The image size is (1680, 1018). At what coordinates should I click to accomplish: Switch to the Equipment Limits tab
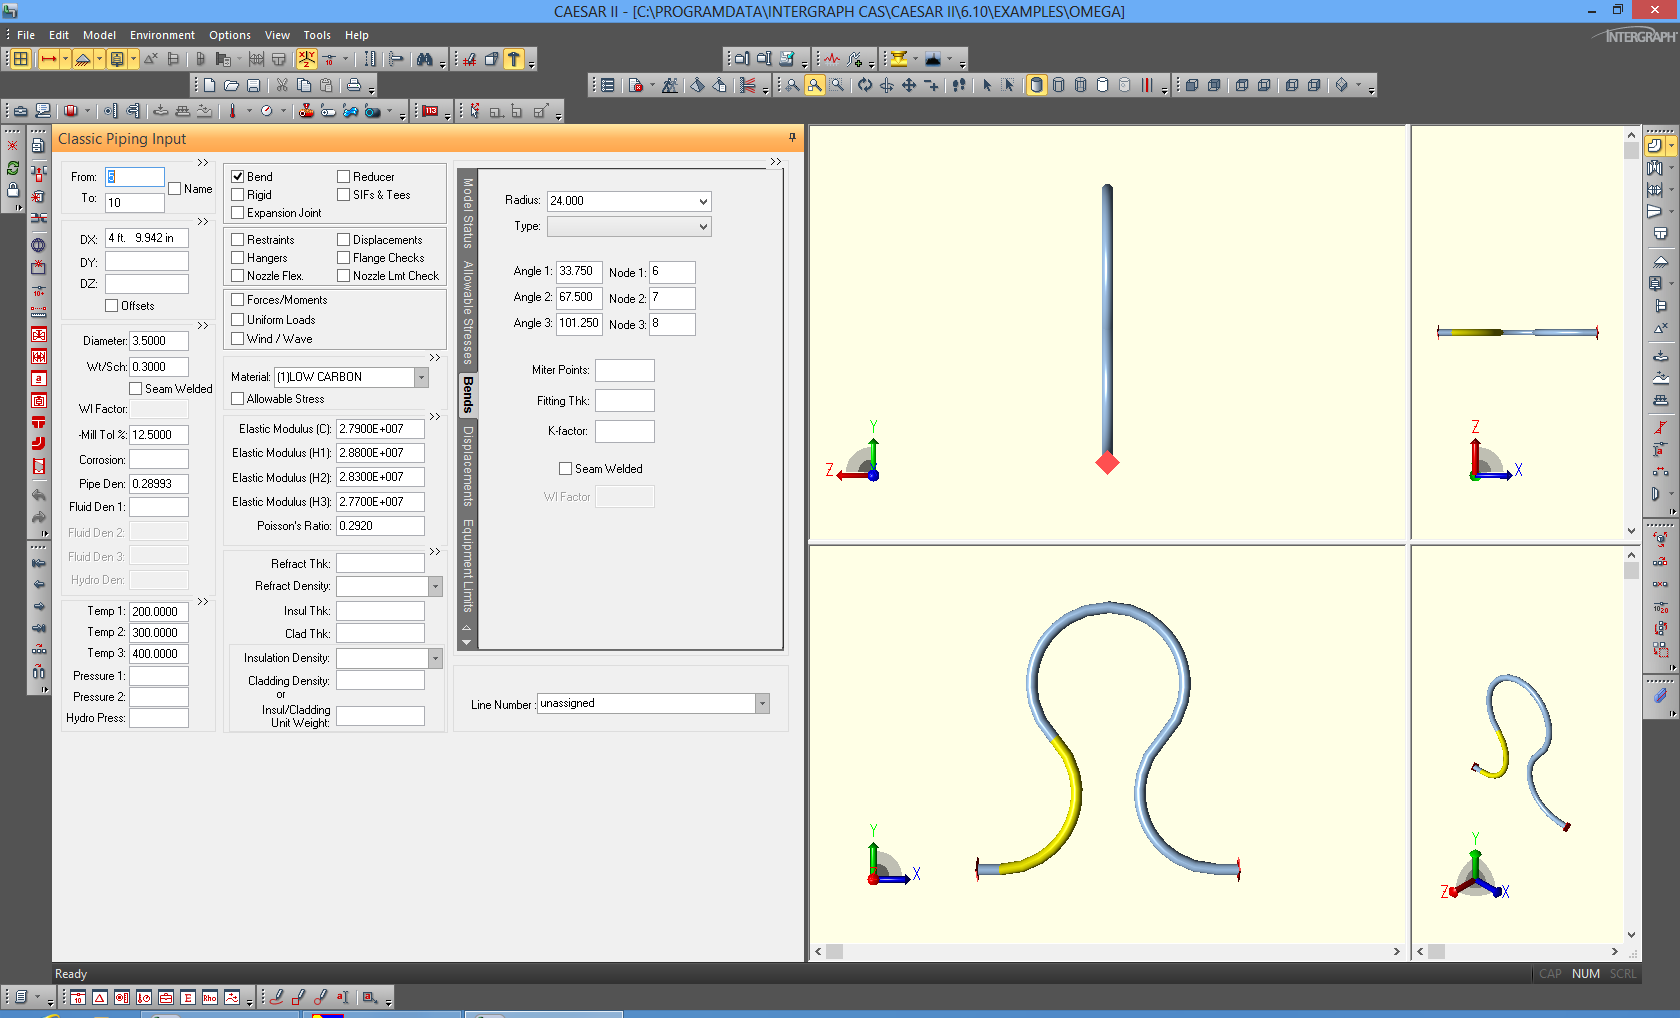(x=467, y=566)
